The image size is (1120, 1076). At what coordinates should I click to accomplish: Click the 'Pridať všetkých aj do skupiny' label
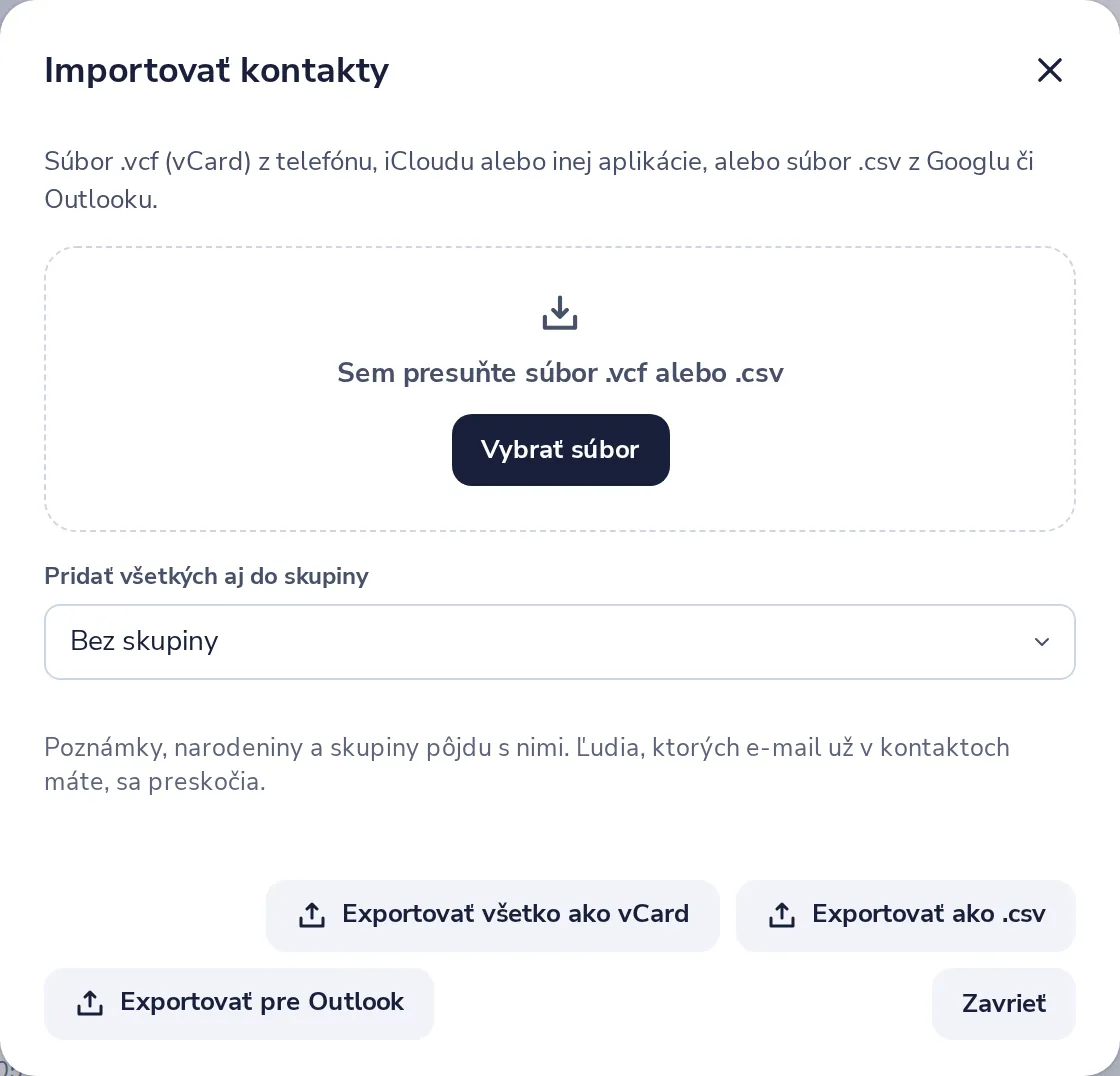click(206, 576)
